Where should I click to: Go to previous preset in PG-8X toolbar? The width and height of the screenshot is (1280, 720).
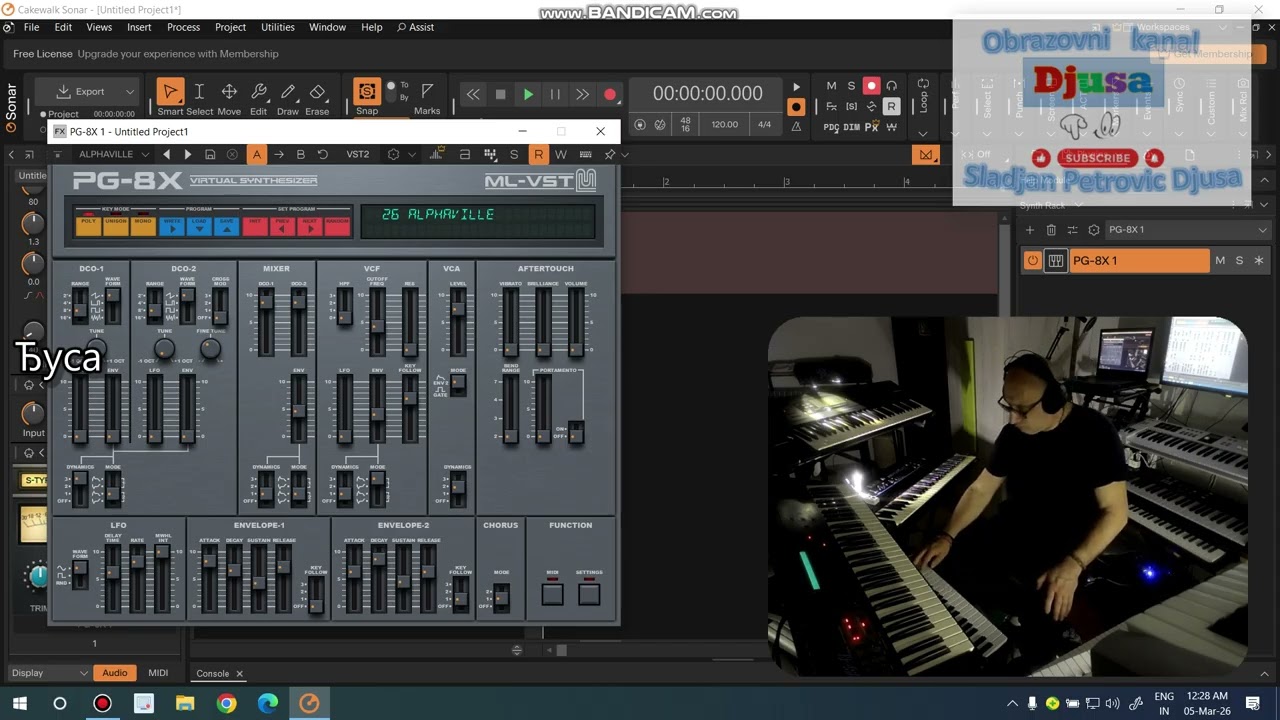pos(166,154)
